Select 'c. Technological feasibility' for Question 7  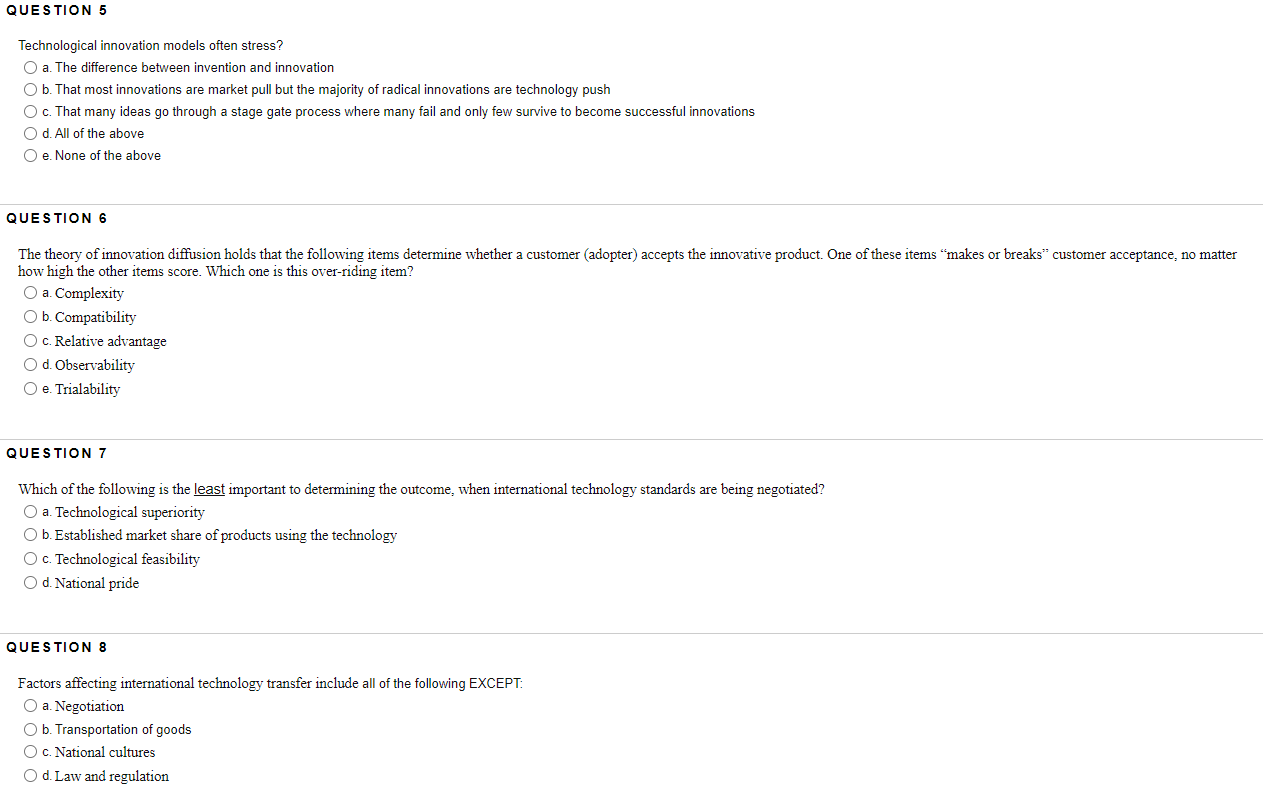30,558
